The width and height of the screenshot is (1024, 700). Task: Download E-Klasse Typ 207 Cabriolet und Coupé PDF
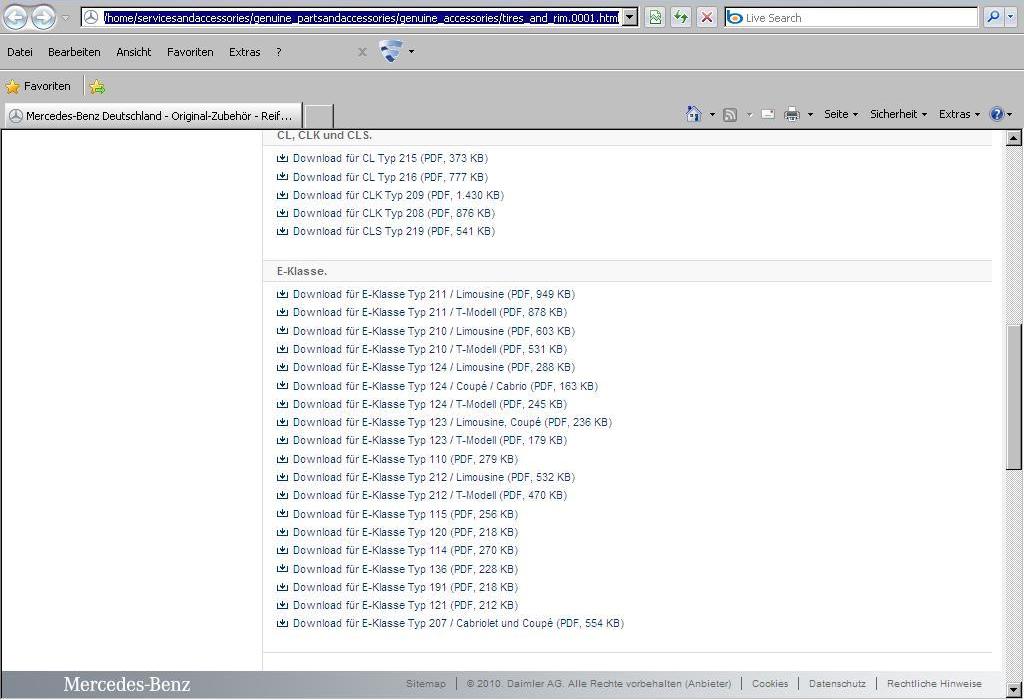[x=458, y=624]
